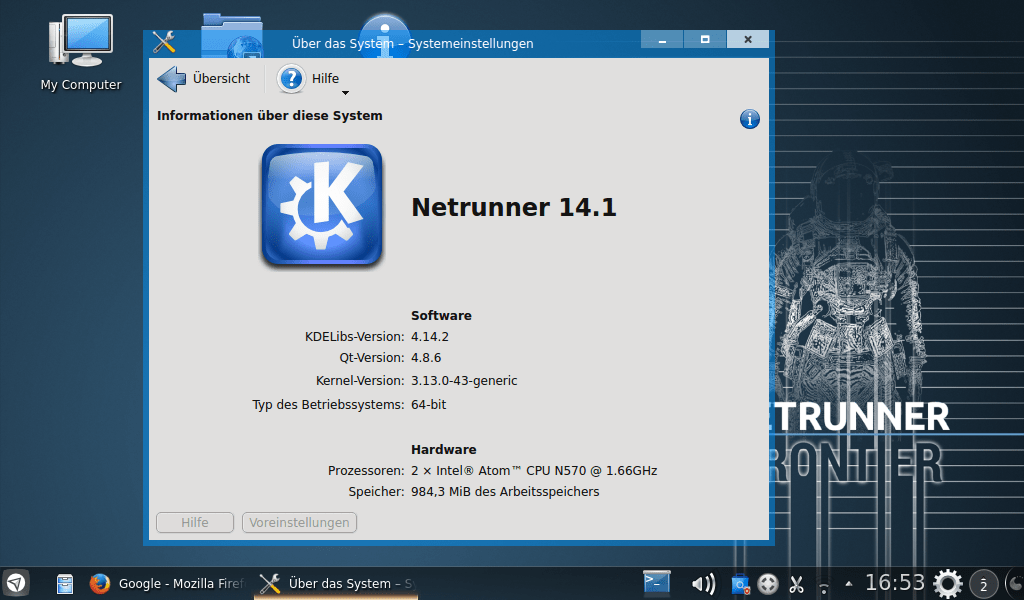Switch to virtual desktop 2 in the tray
Viewport: 1024px width, 600px height.
(983, 584)
